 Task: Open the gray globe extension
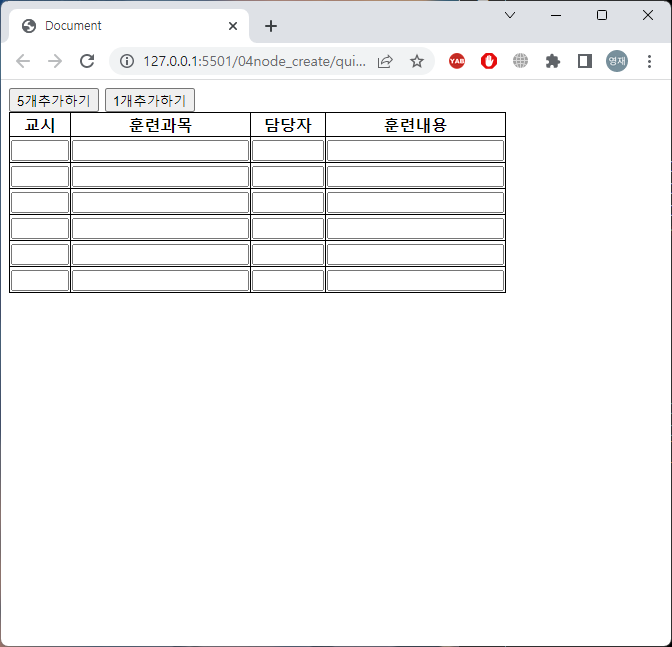tap(520, 61)
